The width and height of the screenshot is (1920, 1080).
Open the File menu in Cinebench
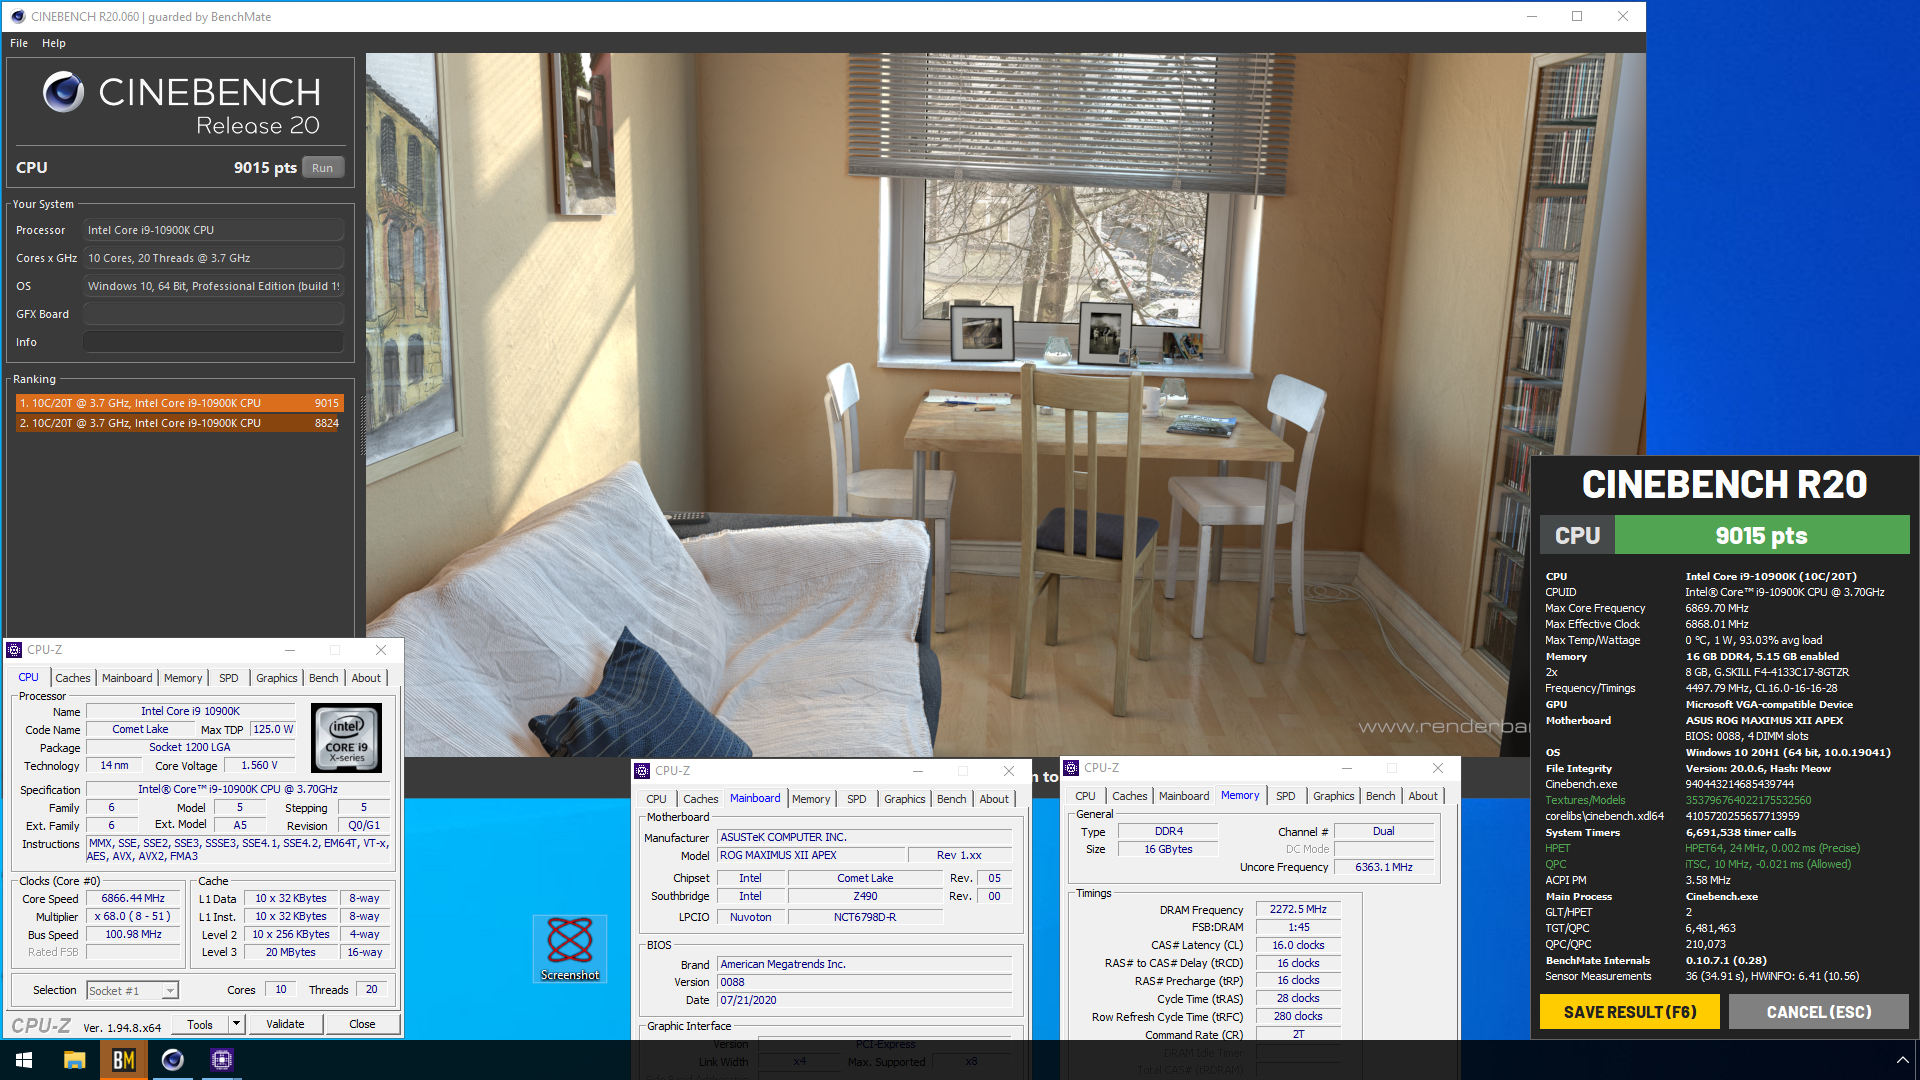click(19, 43)
